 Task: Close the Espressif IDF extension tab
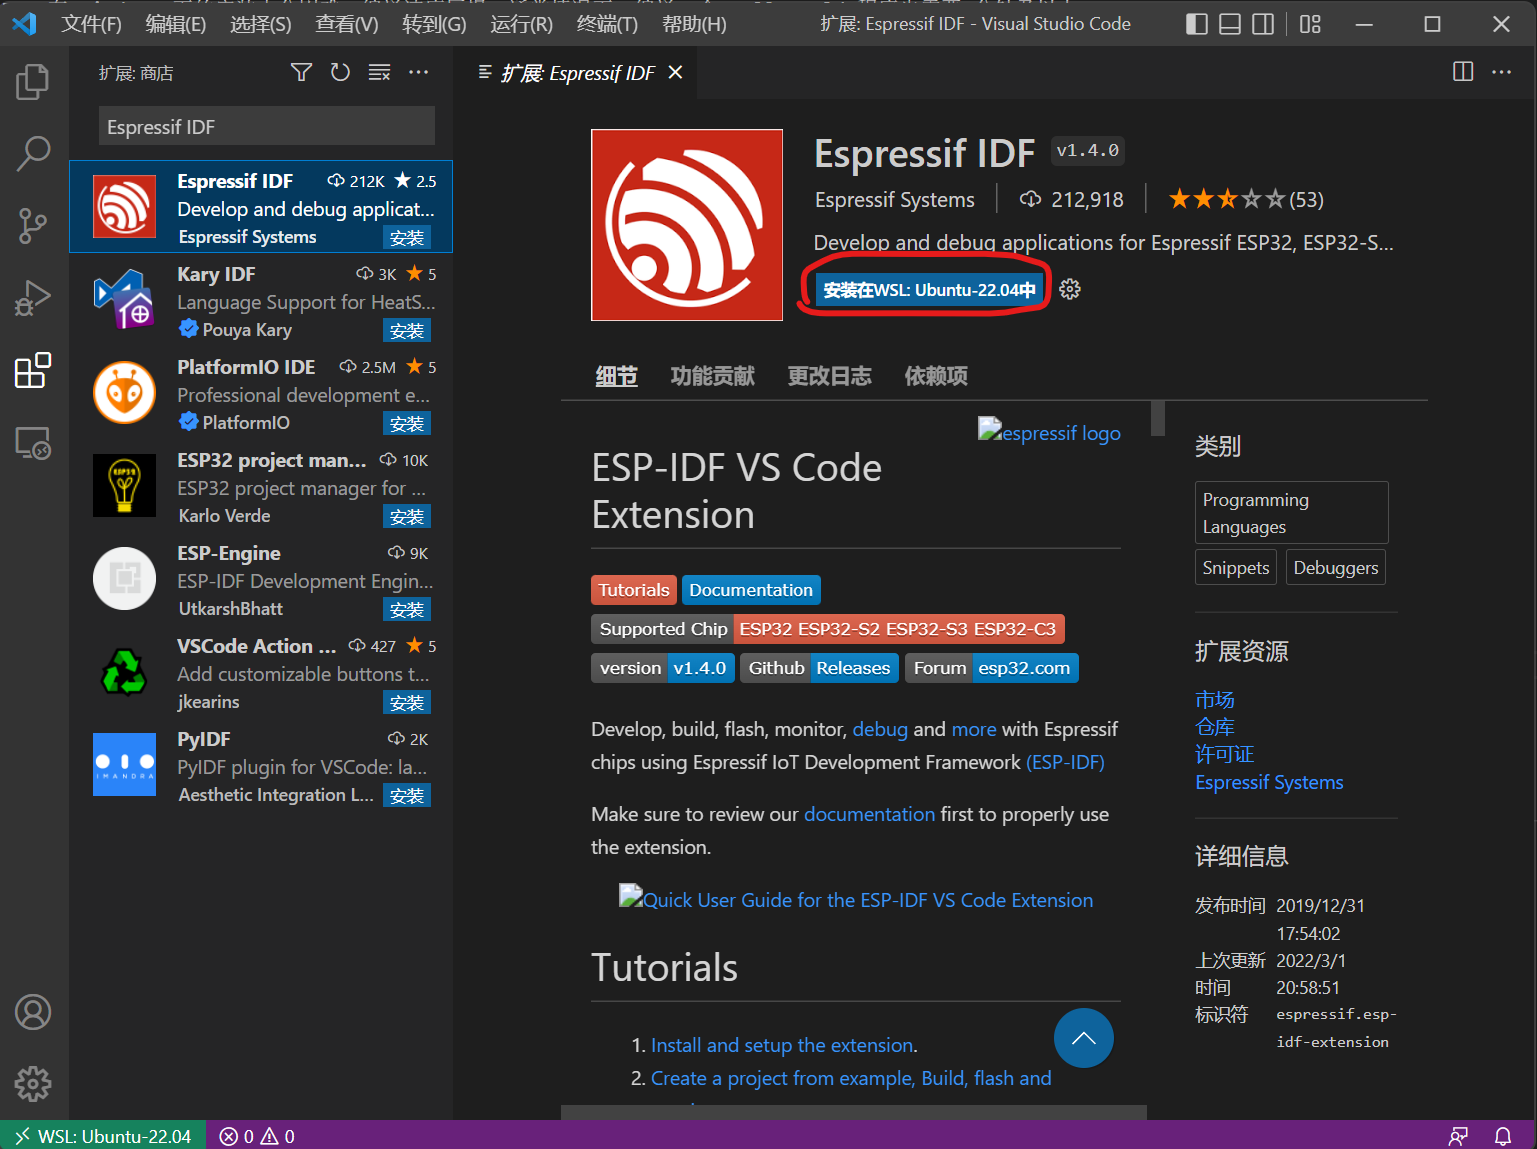click(676, 72)
